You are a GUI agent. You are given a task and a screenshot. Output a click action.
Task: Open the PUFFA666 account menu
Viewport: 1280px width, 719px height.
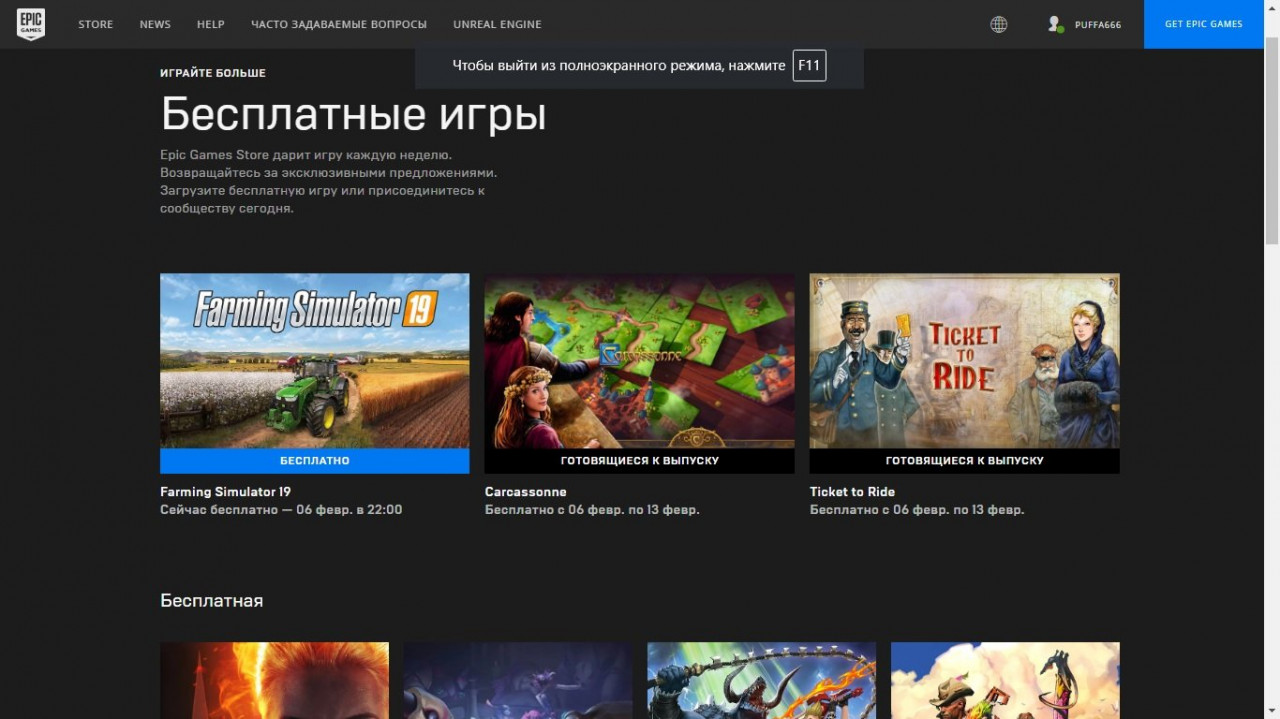[x=1097, y=24]
